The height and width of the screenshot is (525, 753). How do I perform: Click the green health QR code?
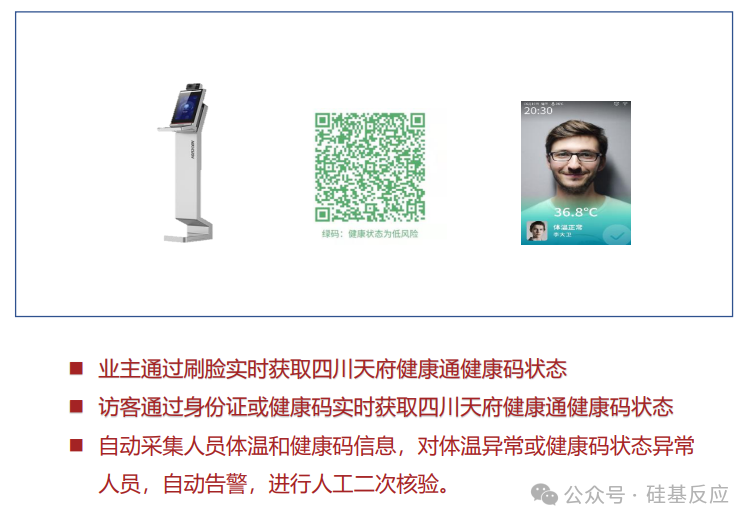click(370, 168)
